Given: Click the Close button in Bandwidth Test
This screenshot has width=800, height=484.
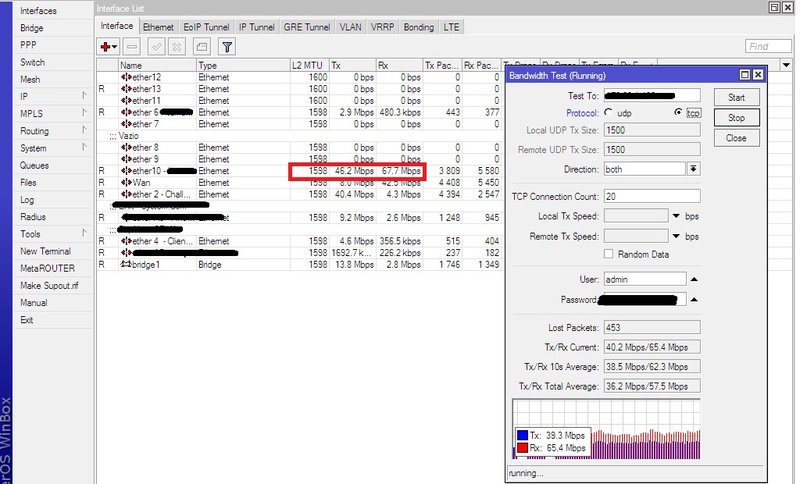Looking at the screenshot, I should [736, 138].
